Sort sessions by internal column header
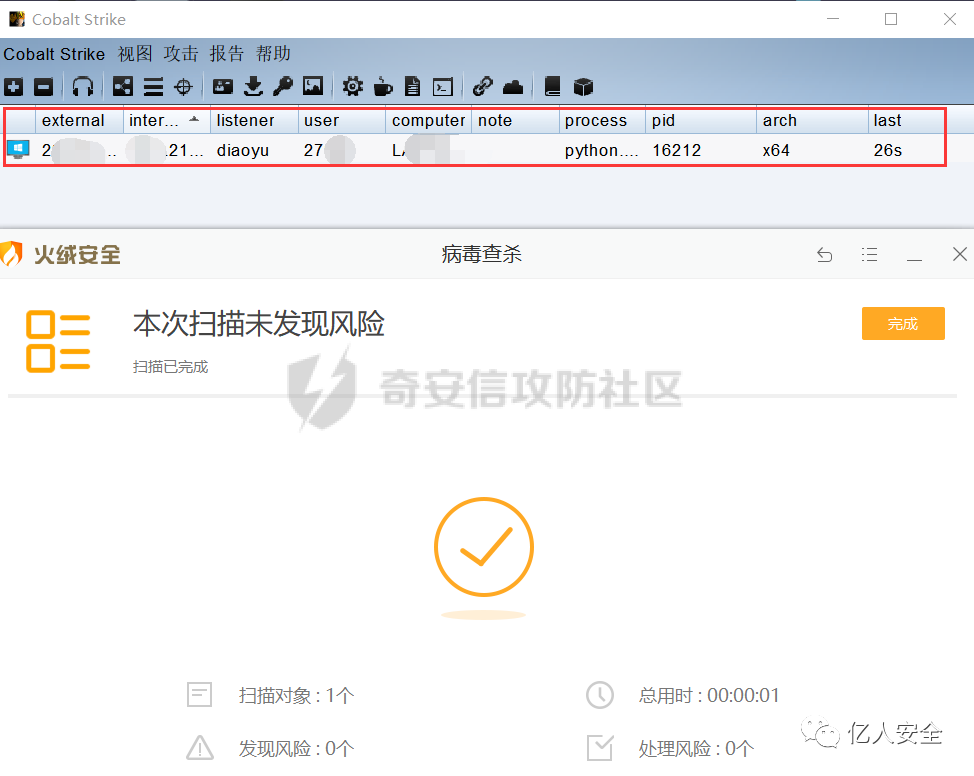This screenshot has height=776, width=974. [x=166, y=121]
